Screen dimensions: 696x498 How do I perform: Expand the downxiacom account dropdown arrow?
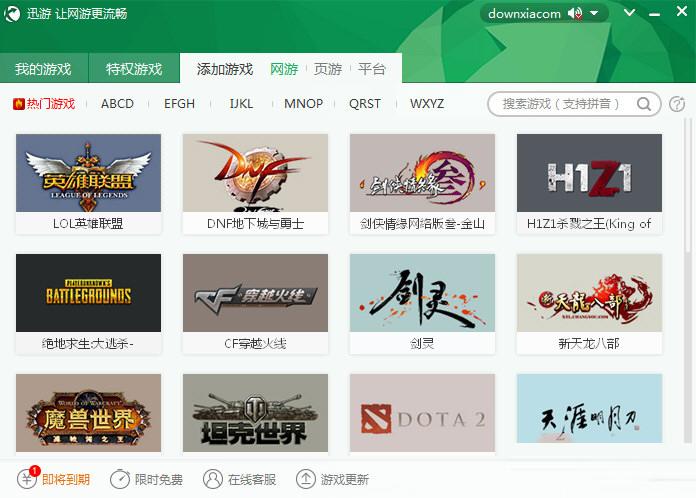point(594,14)
